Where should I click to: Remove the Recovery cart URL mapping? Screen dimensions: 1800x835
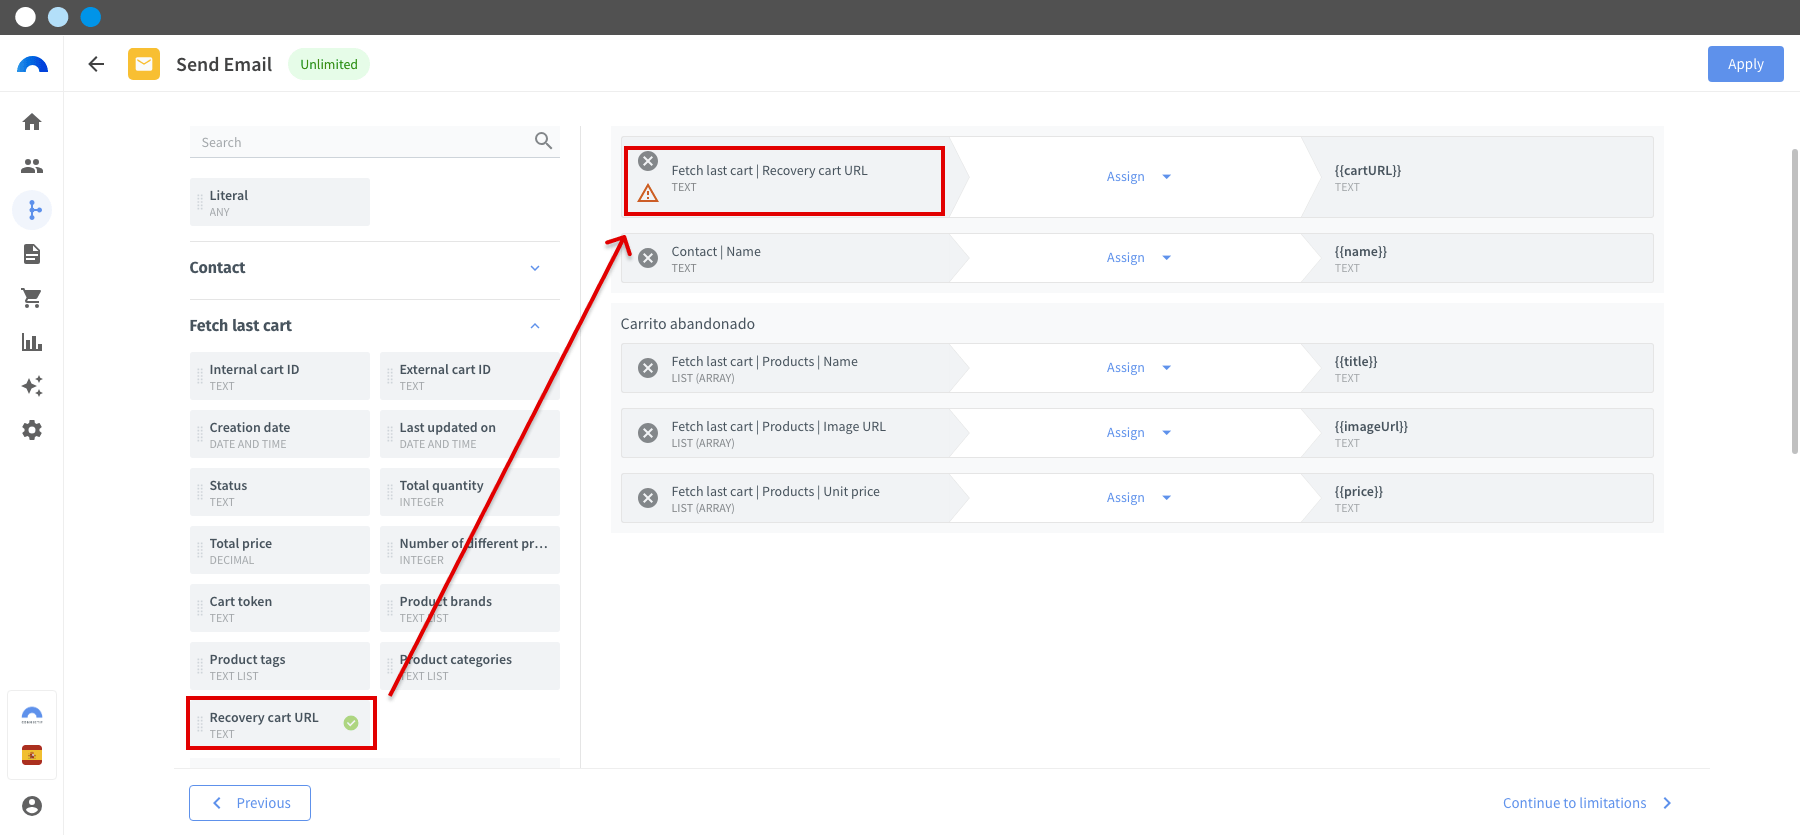(x=648, y=161)
